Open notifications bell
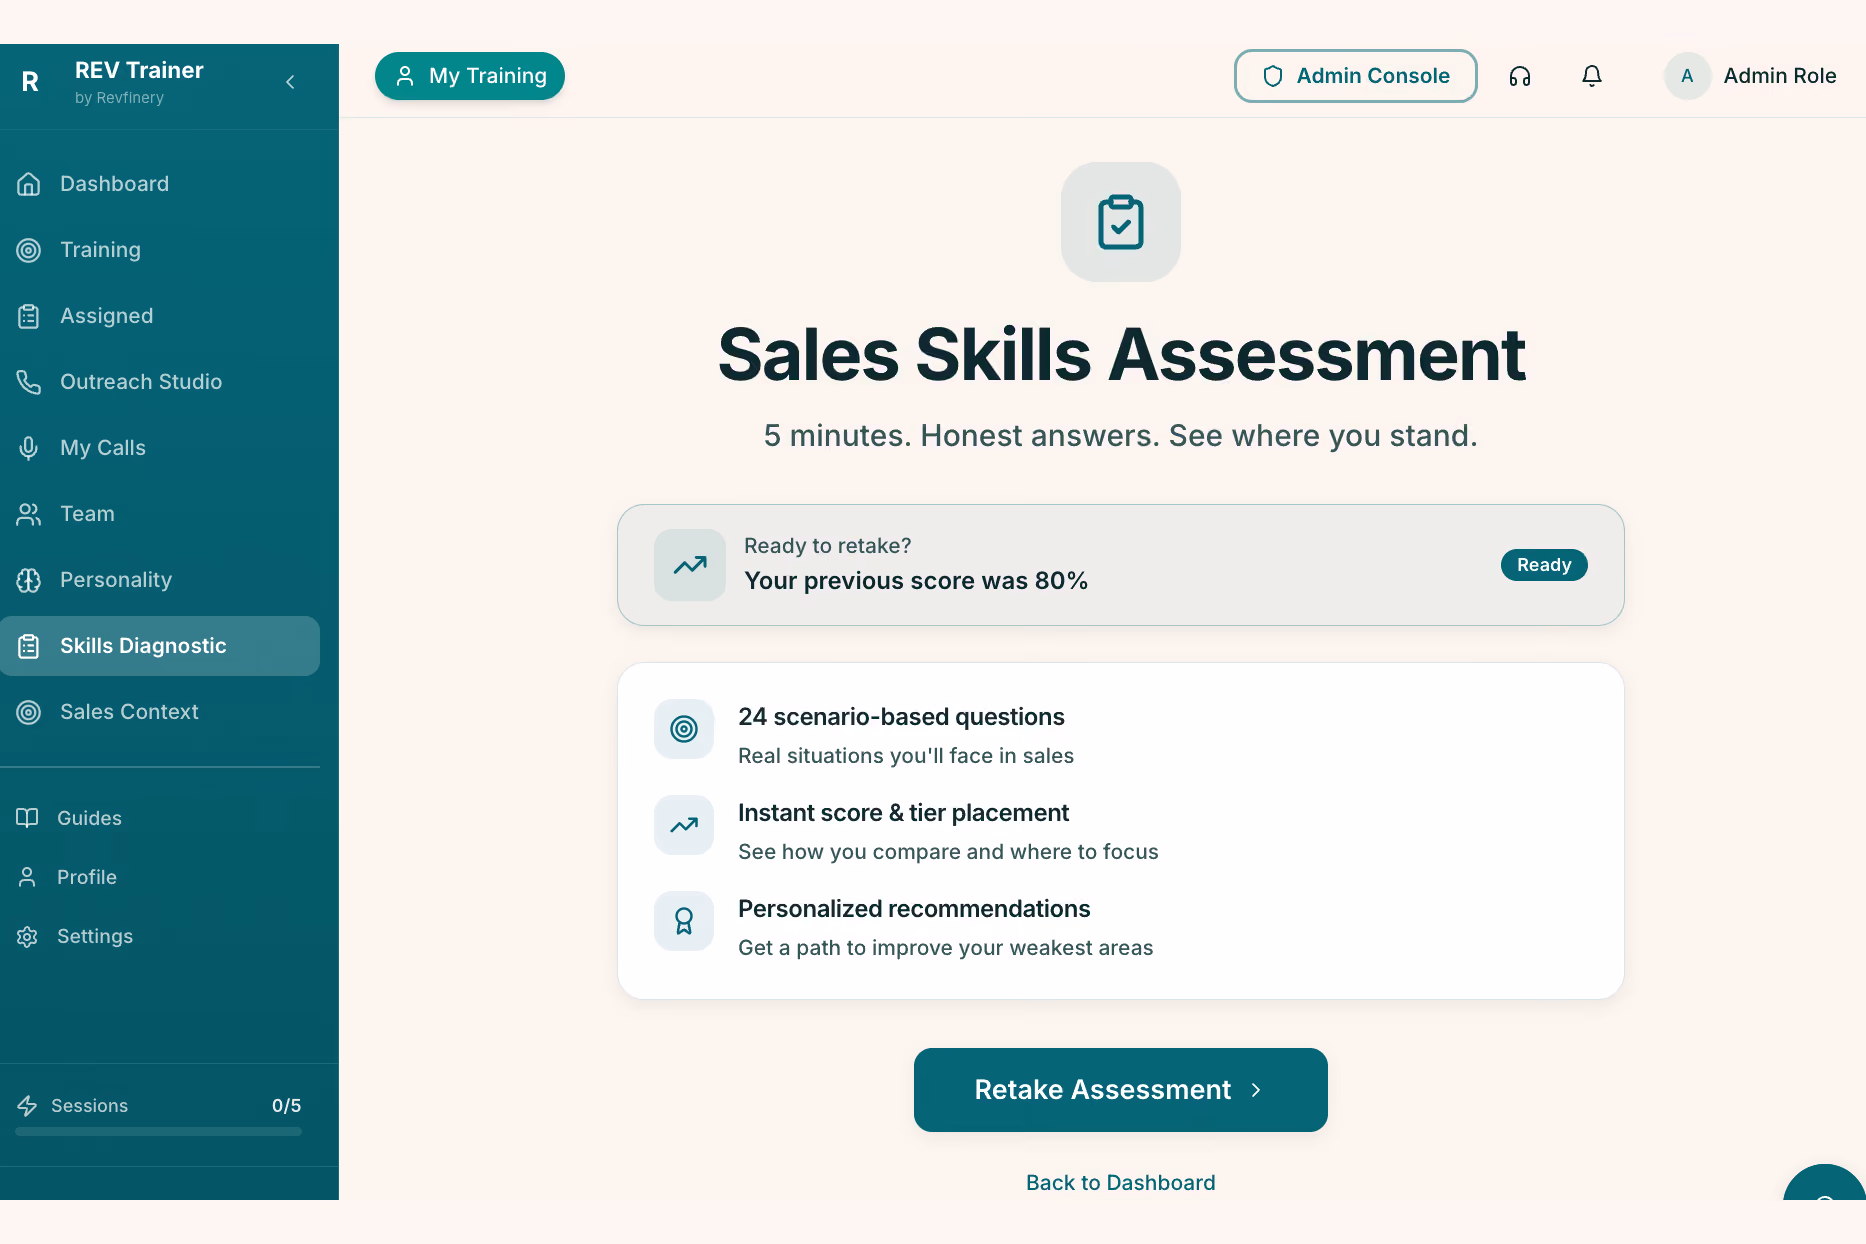This screenshot has height=1244, width=1866. coord(1592,76)
